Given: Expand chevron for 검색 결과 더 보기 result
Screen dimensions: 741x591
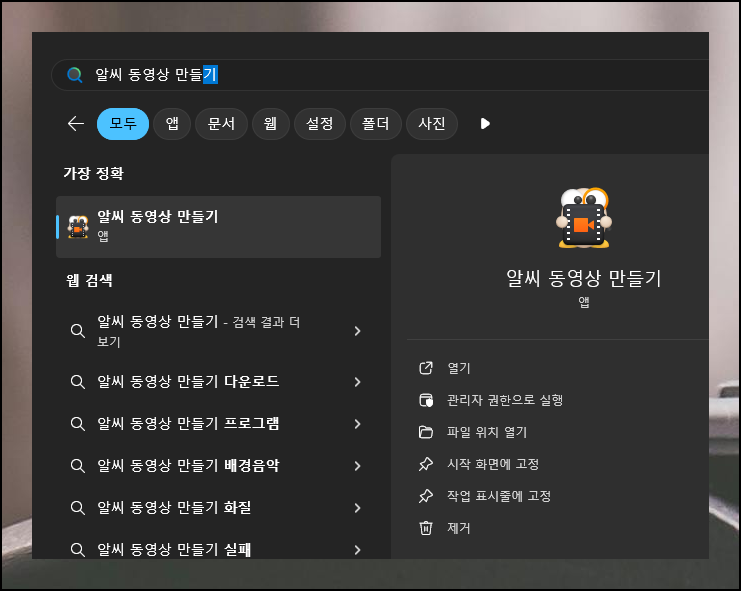Looking at the screenshot, I should pos(358,331).
